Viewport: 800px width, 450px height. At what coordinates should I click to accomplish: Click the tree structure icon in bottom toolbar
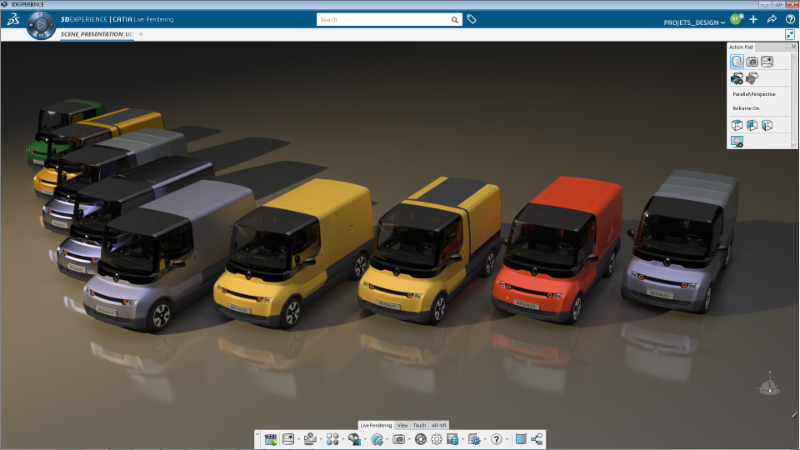[537, 439]
